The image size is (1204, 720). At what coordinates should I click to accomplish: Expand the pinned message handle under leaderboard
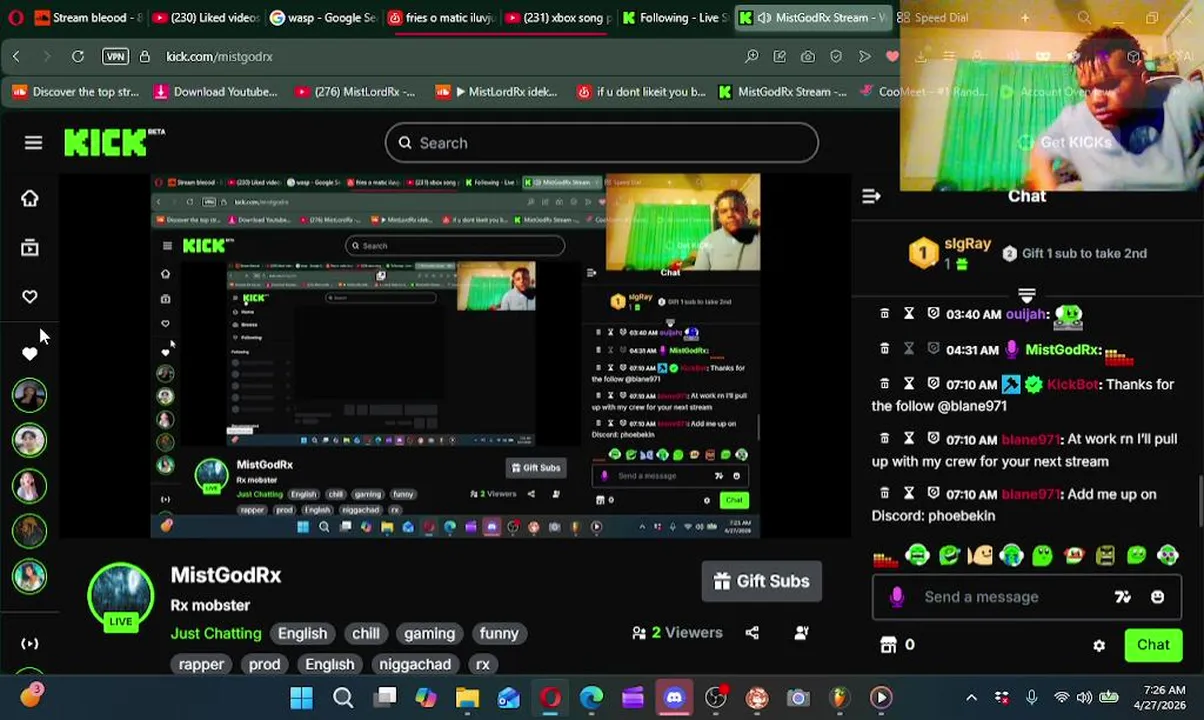click(1026, 296)
